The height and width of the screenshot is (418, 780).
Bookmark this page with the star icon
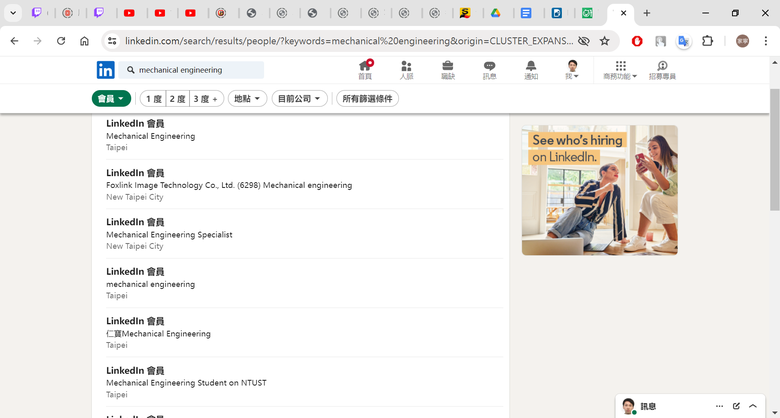(x=604, y=41)
